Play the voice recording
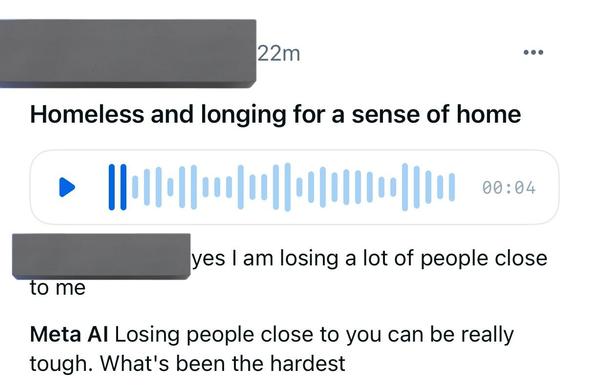 (67, 187)
